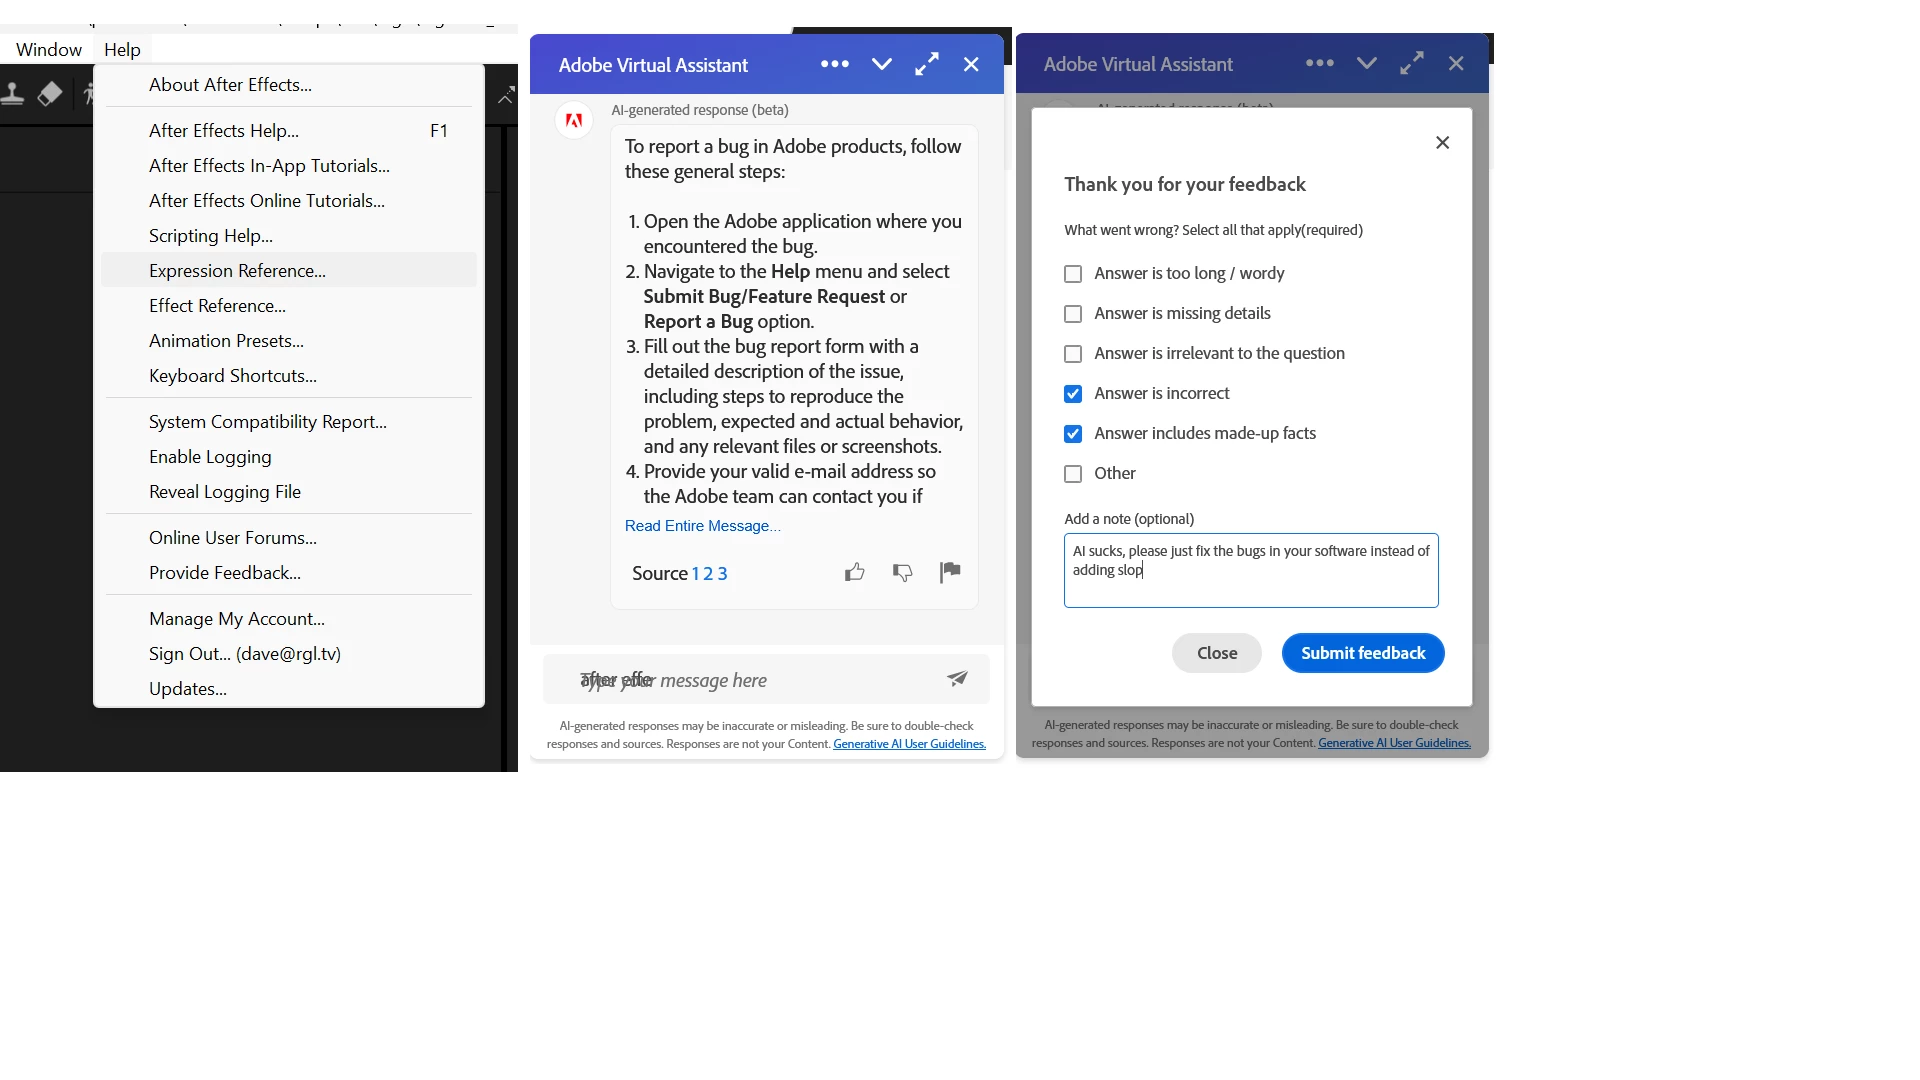Click the paper plane send icon
1920x1080 pixels.
click(957, 679)
